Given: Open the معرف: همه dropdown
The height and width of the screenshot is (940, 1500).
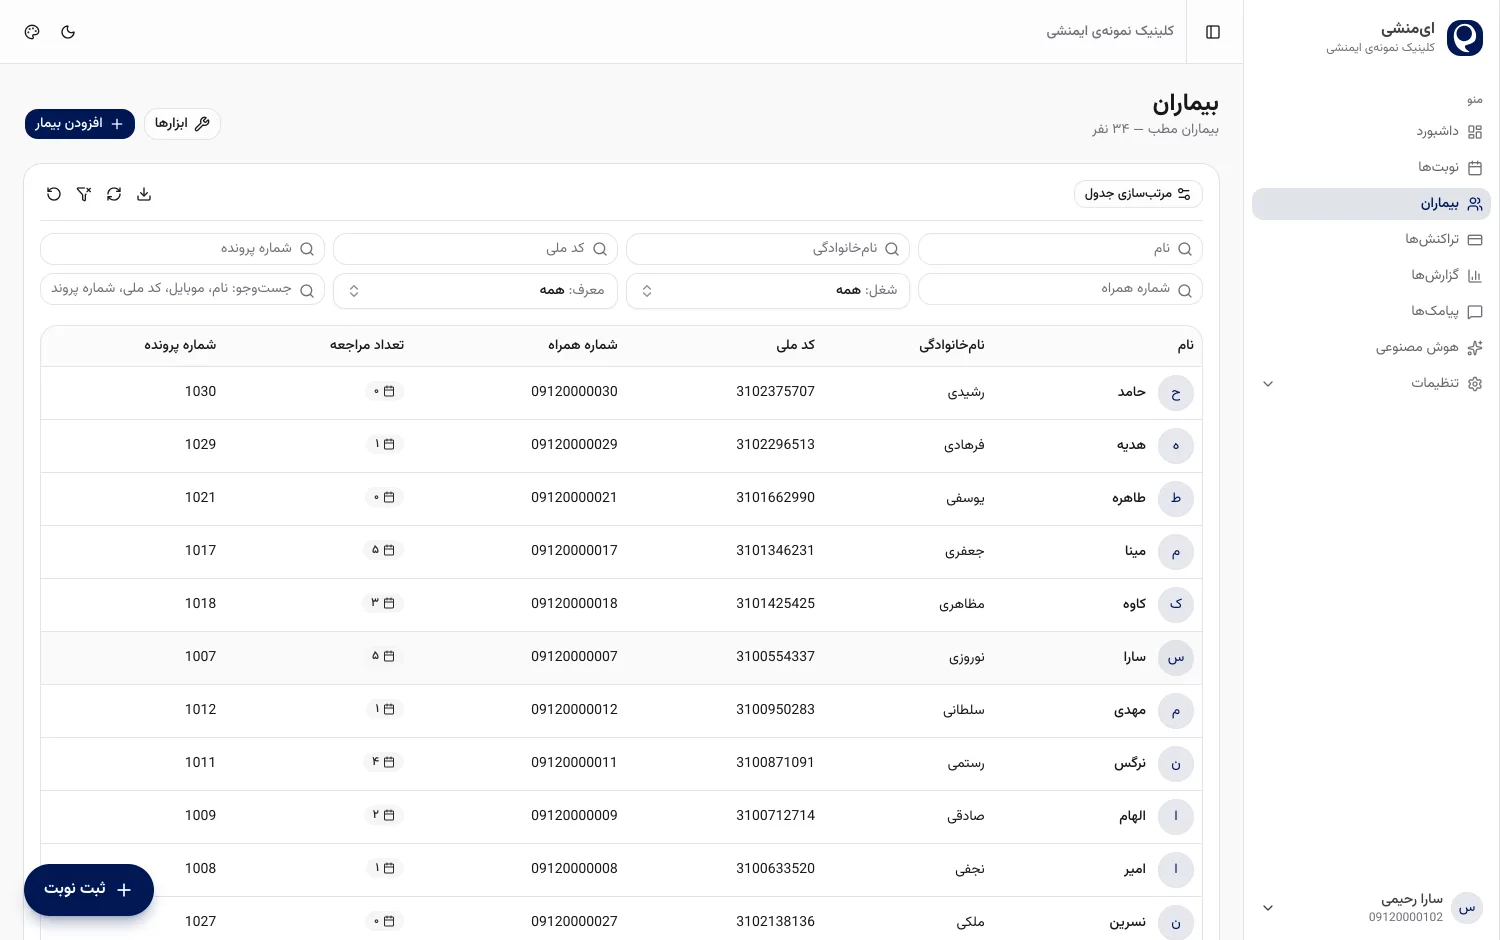Looking at the screenshot, I should click(475, 291).
